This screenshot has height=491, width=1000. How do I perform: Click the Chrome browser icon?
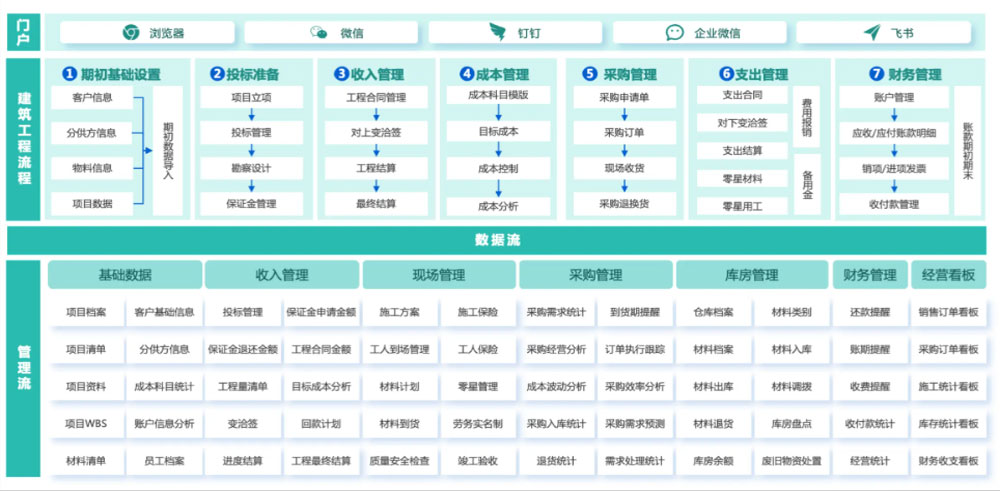131,33
